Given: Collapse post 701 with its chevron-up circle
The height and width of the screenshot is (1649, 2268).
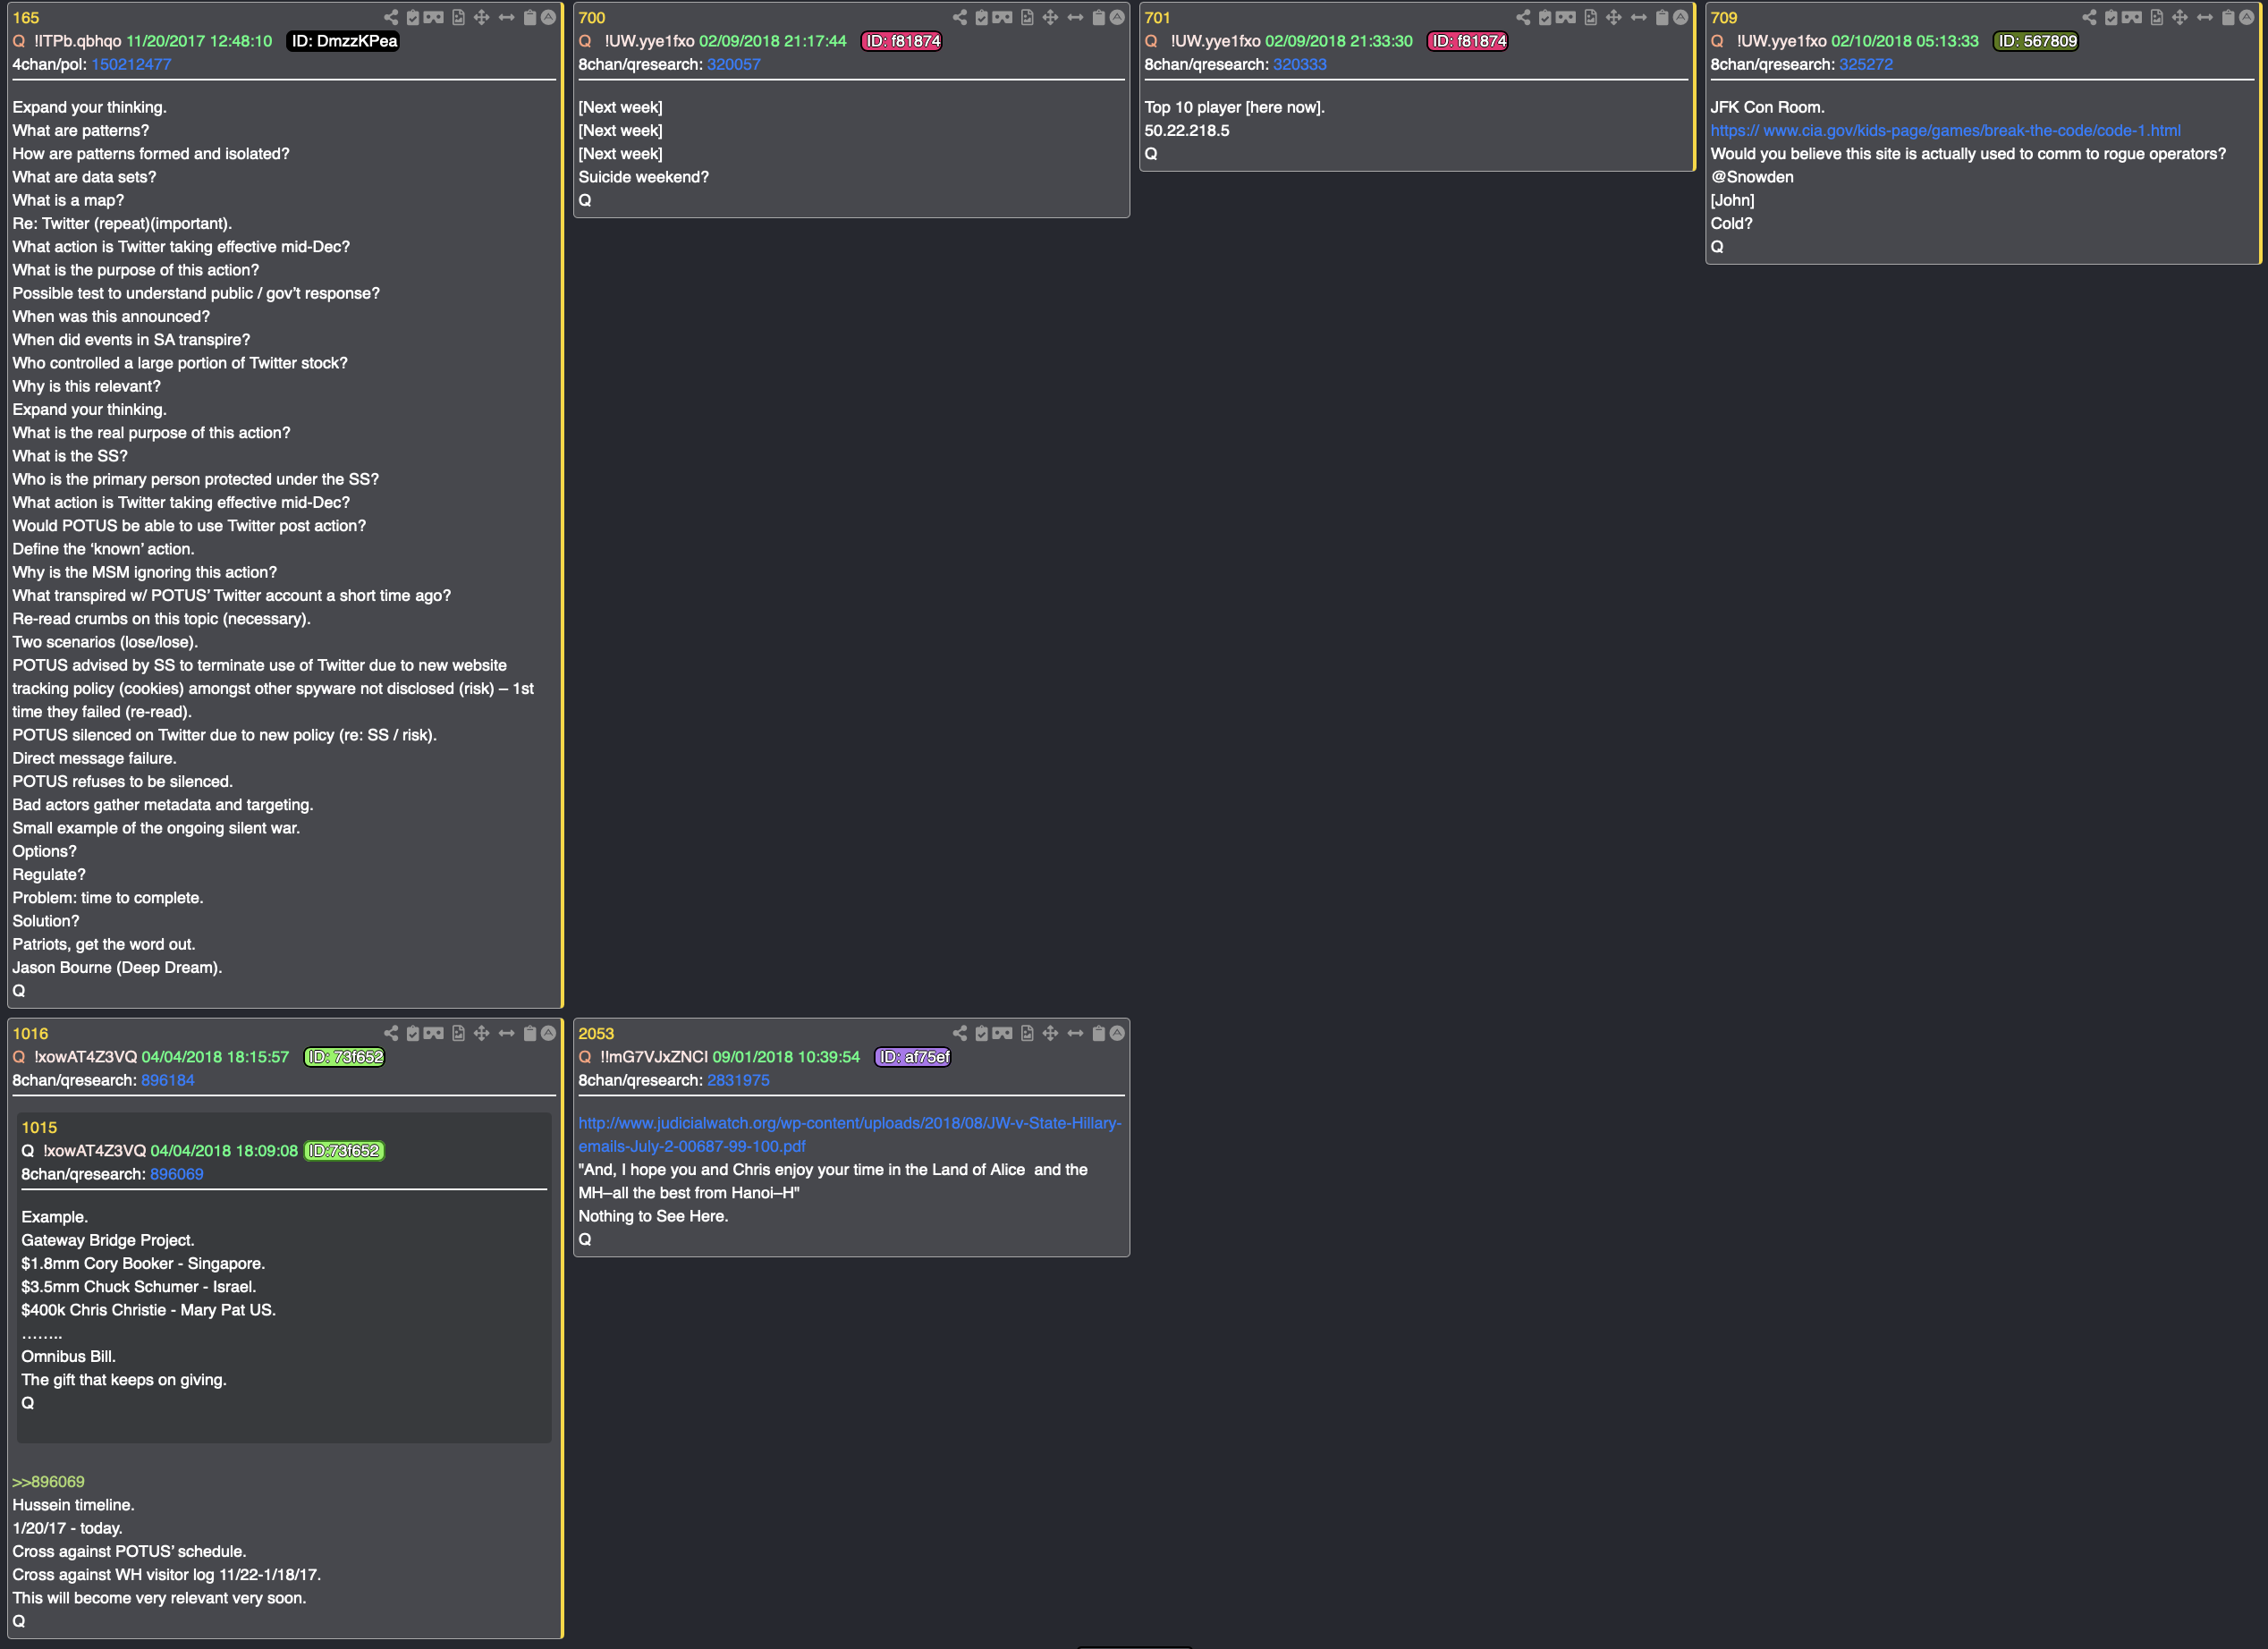Looking at the screenshot, I should point(1680,17).
